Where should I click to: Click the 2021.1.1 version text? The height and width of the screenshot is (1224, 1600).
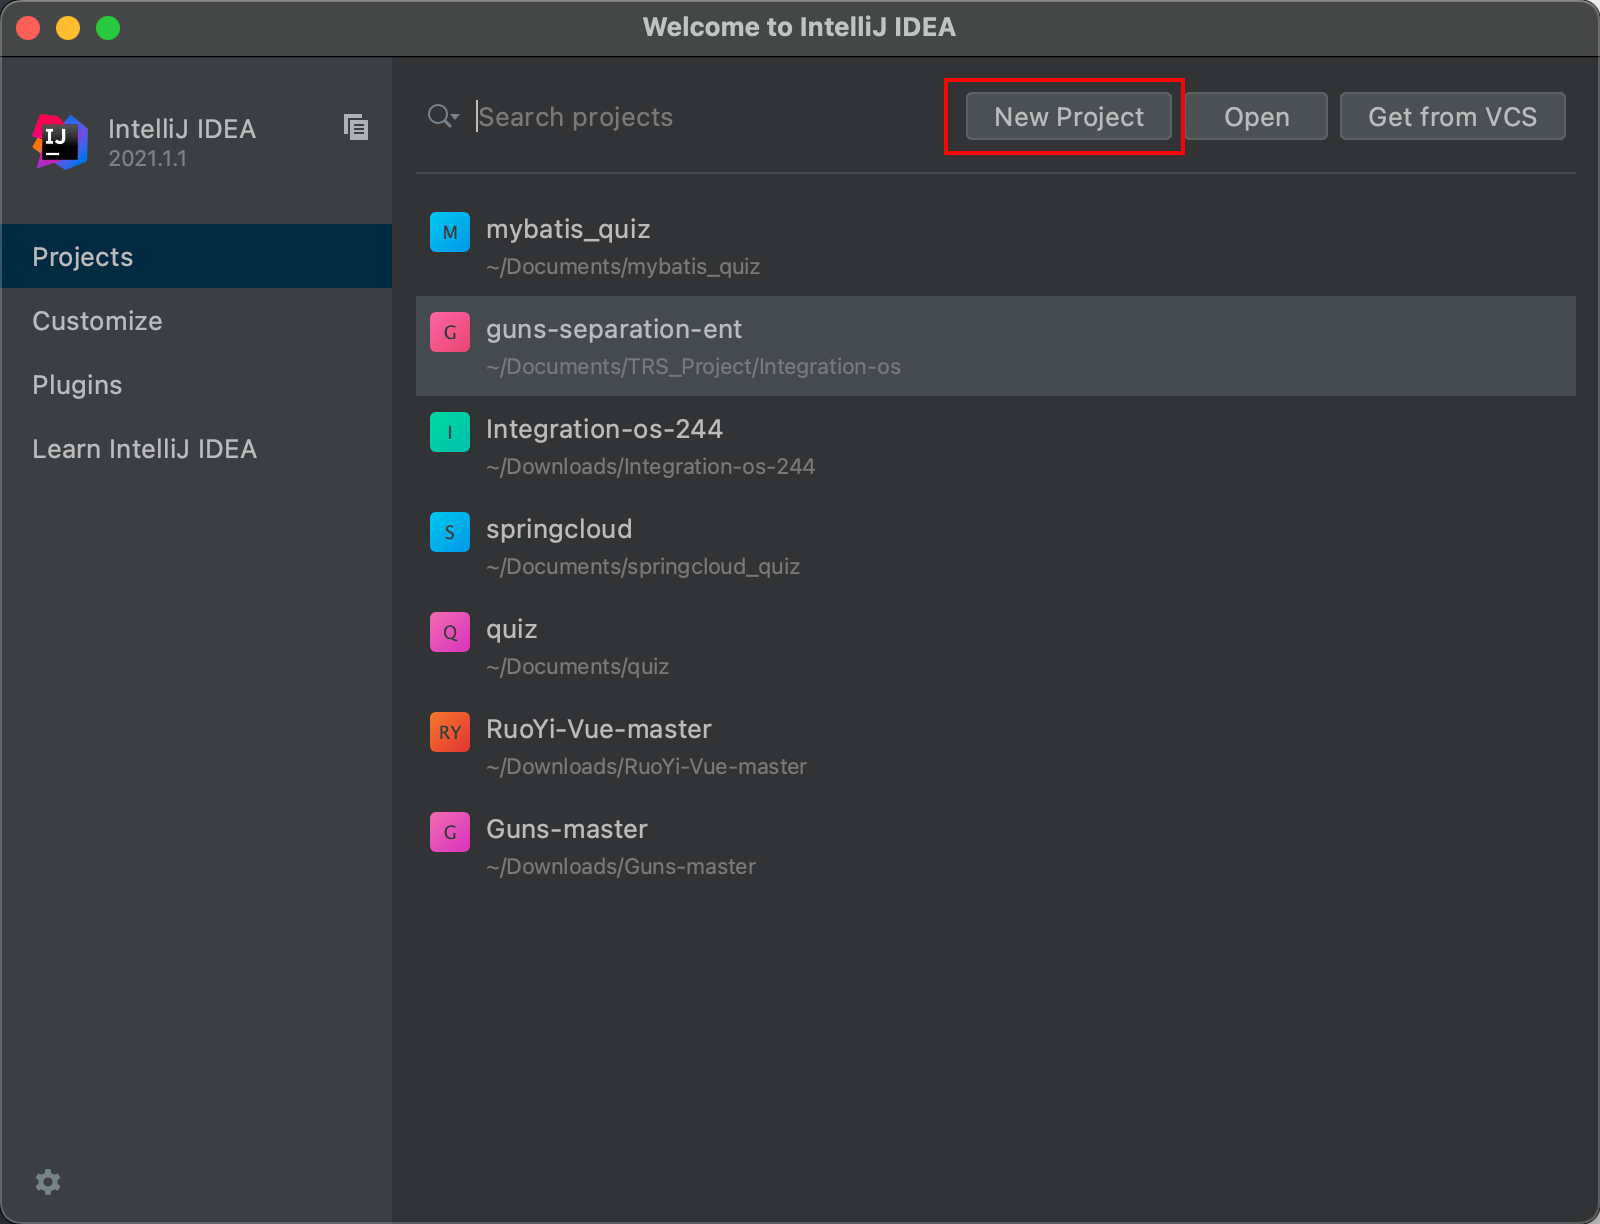(x=147, y=159)
